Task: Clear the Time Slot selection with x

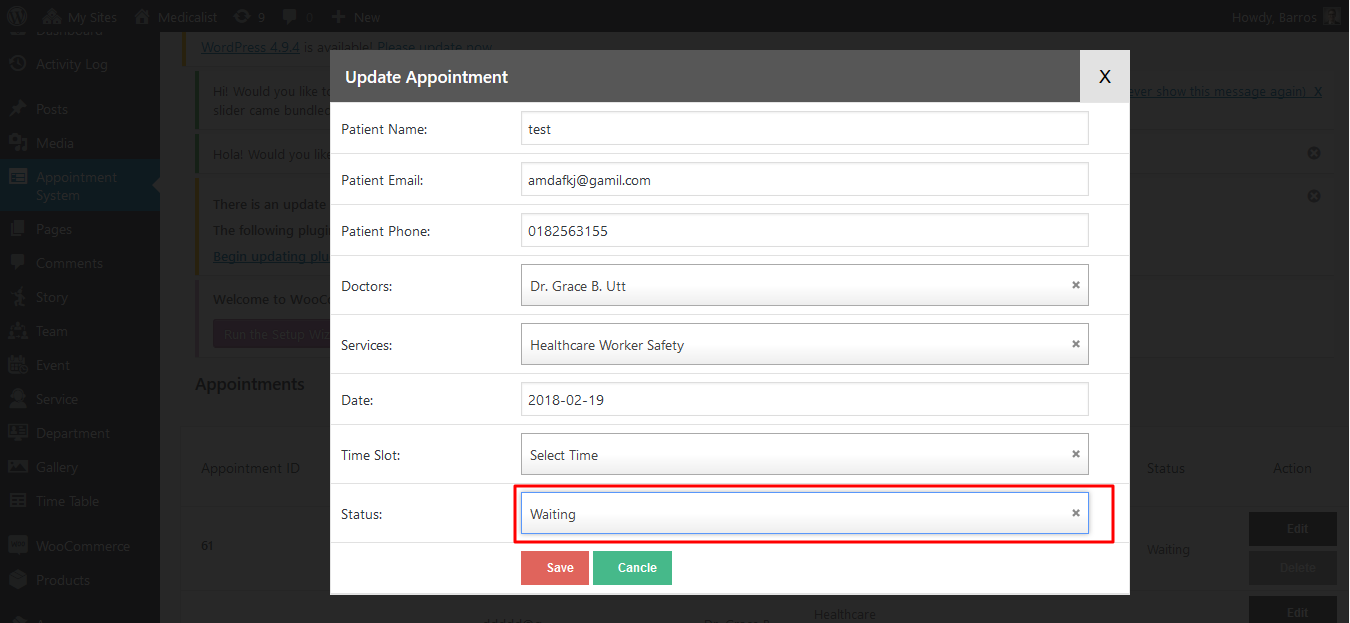Action: point(1076,454)
